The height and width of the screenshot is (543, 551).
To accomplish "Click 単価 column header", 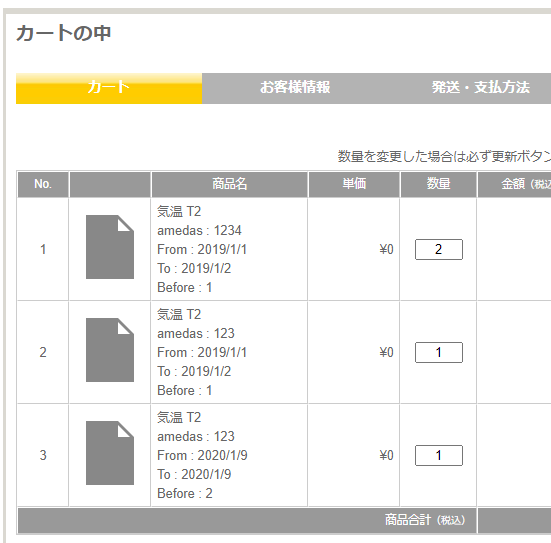I will click(x=354, y=184).
